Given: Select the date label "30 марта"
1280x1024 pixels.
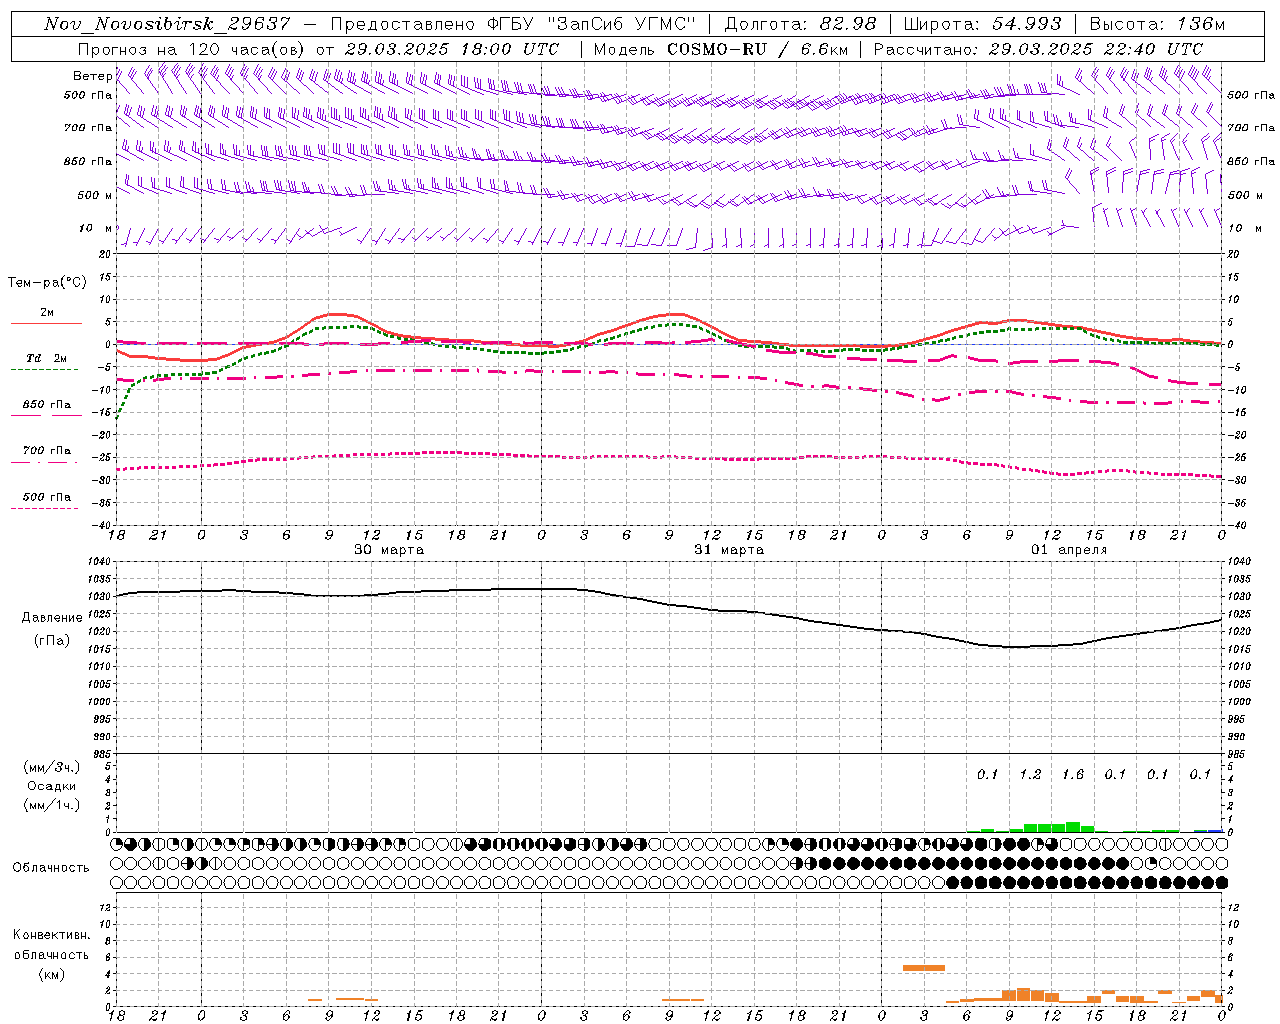Looking at the screenshot, I should 389,550.
